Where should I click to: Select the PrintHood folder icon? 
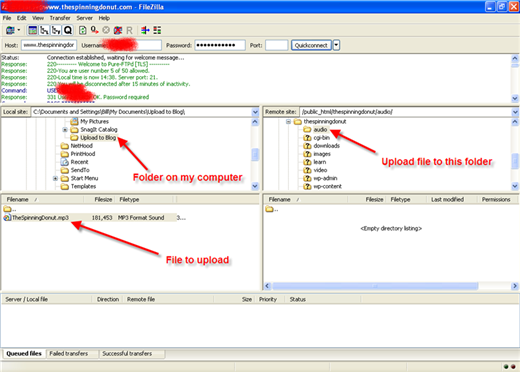click(x=64, y=154)
